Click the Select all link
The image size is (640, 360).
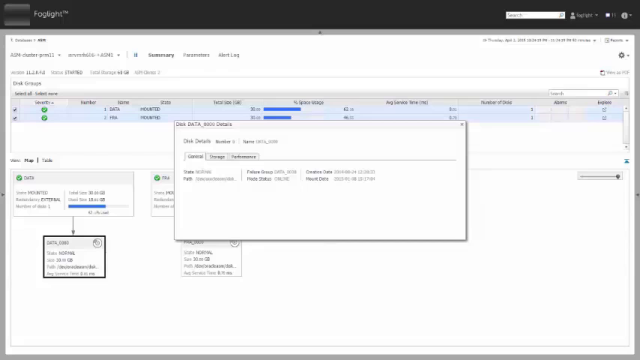(x=23, y=94)
